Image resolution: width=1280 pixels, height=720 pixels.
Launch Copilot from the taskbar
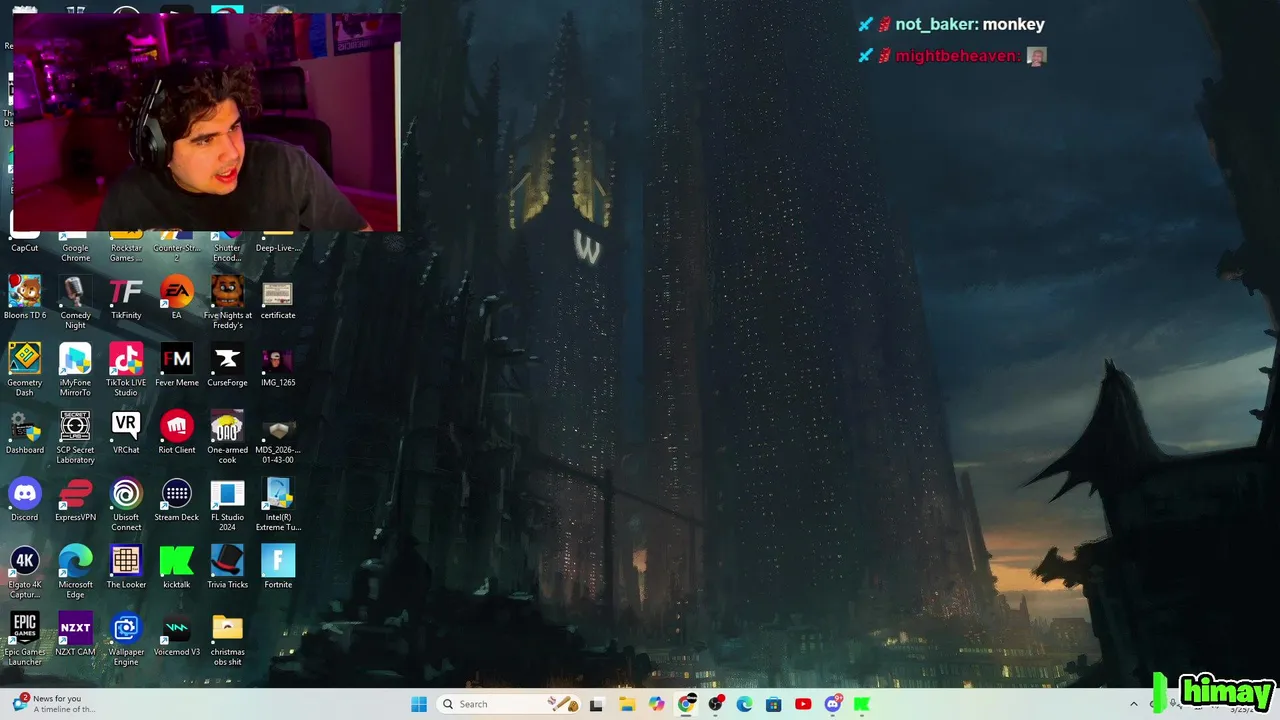[x=656, y=704]
